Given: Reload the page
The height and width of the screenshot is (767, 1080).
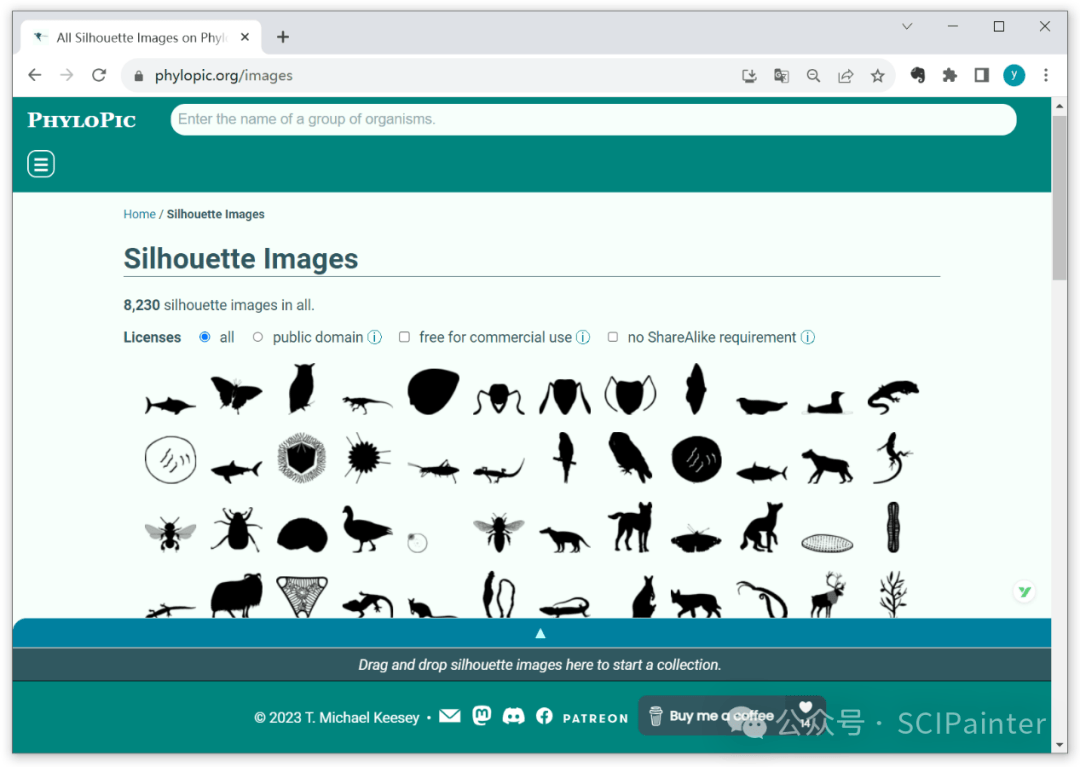Looking at the screenshot, I should click(99, 76).
